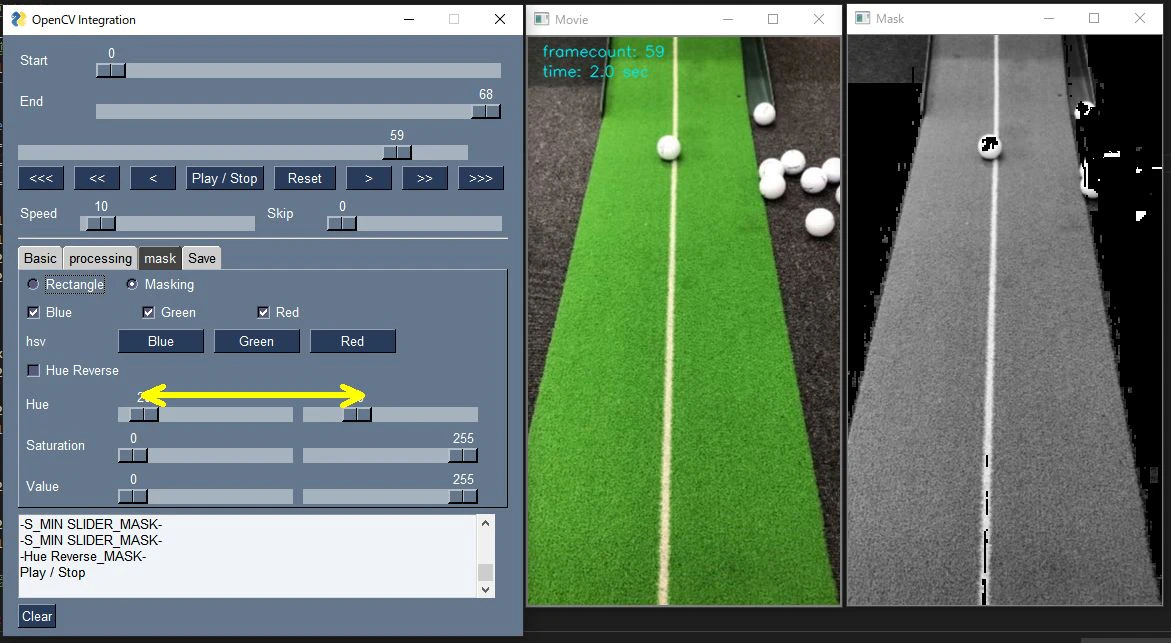Step back using the << button
This screenshot has height=643, width=1171.
tap(97, 178)
